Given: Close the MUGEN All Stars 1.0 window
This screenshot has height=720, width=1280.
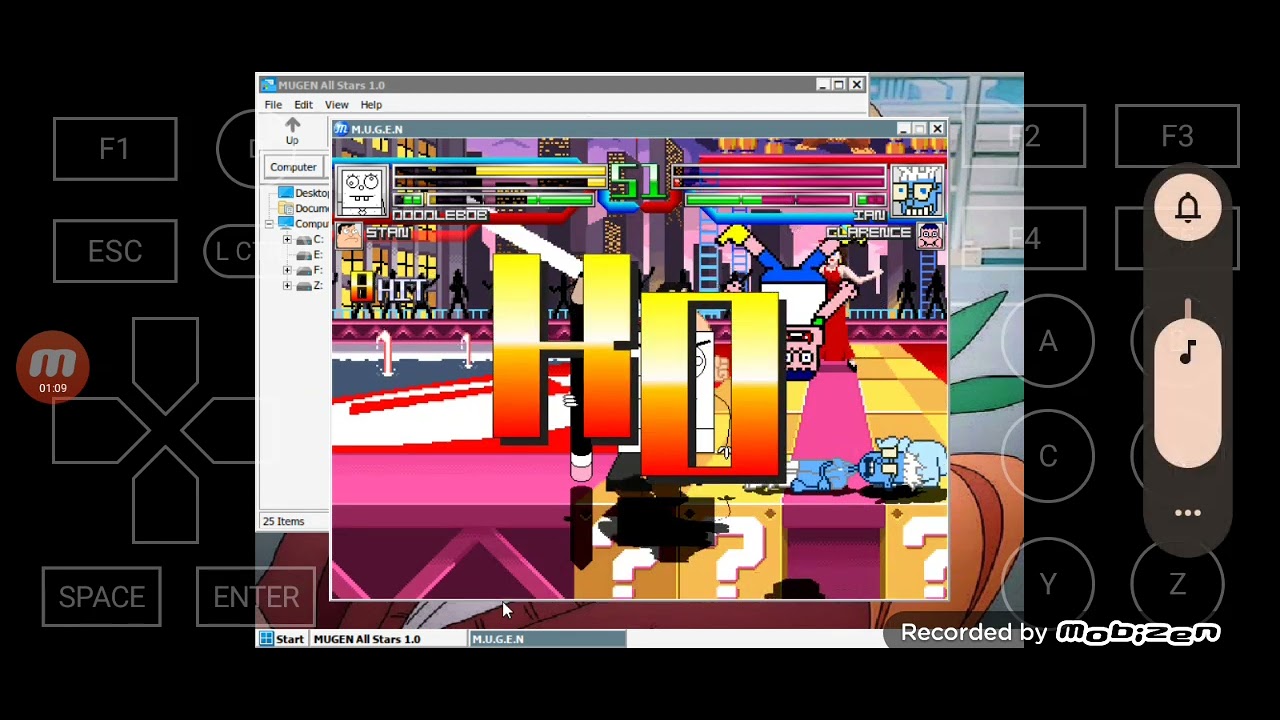Looking at the screenshot, I should pos(856,85).
